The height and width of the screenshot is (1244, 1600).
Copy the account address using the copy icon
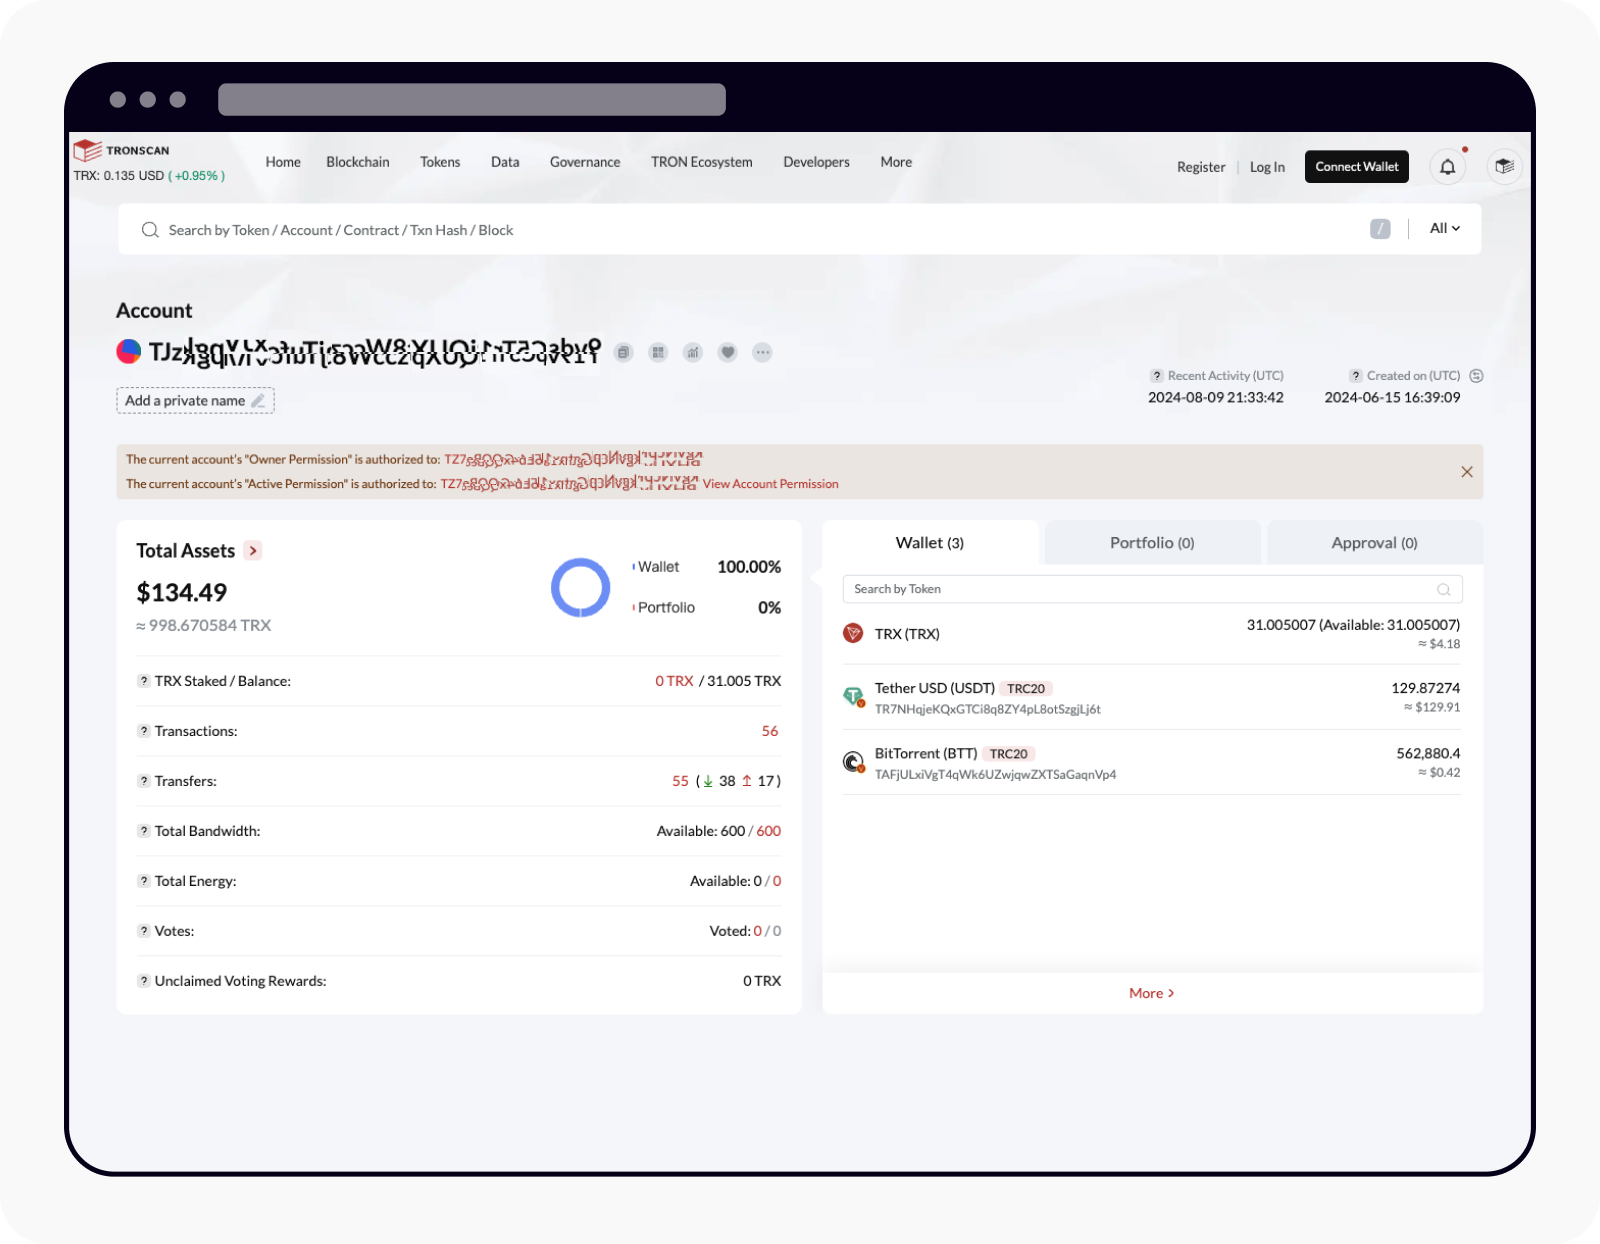point(623,352)
